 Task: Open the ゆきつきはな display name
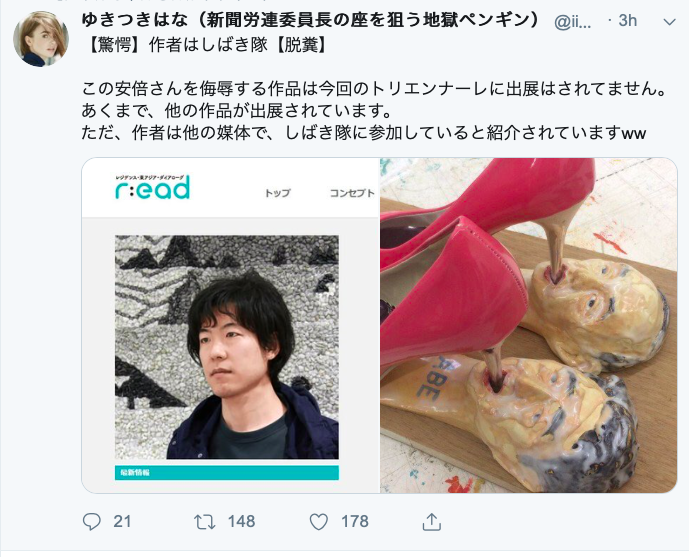point(310,20)
